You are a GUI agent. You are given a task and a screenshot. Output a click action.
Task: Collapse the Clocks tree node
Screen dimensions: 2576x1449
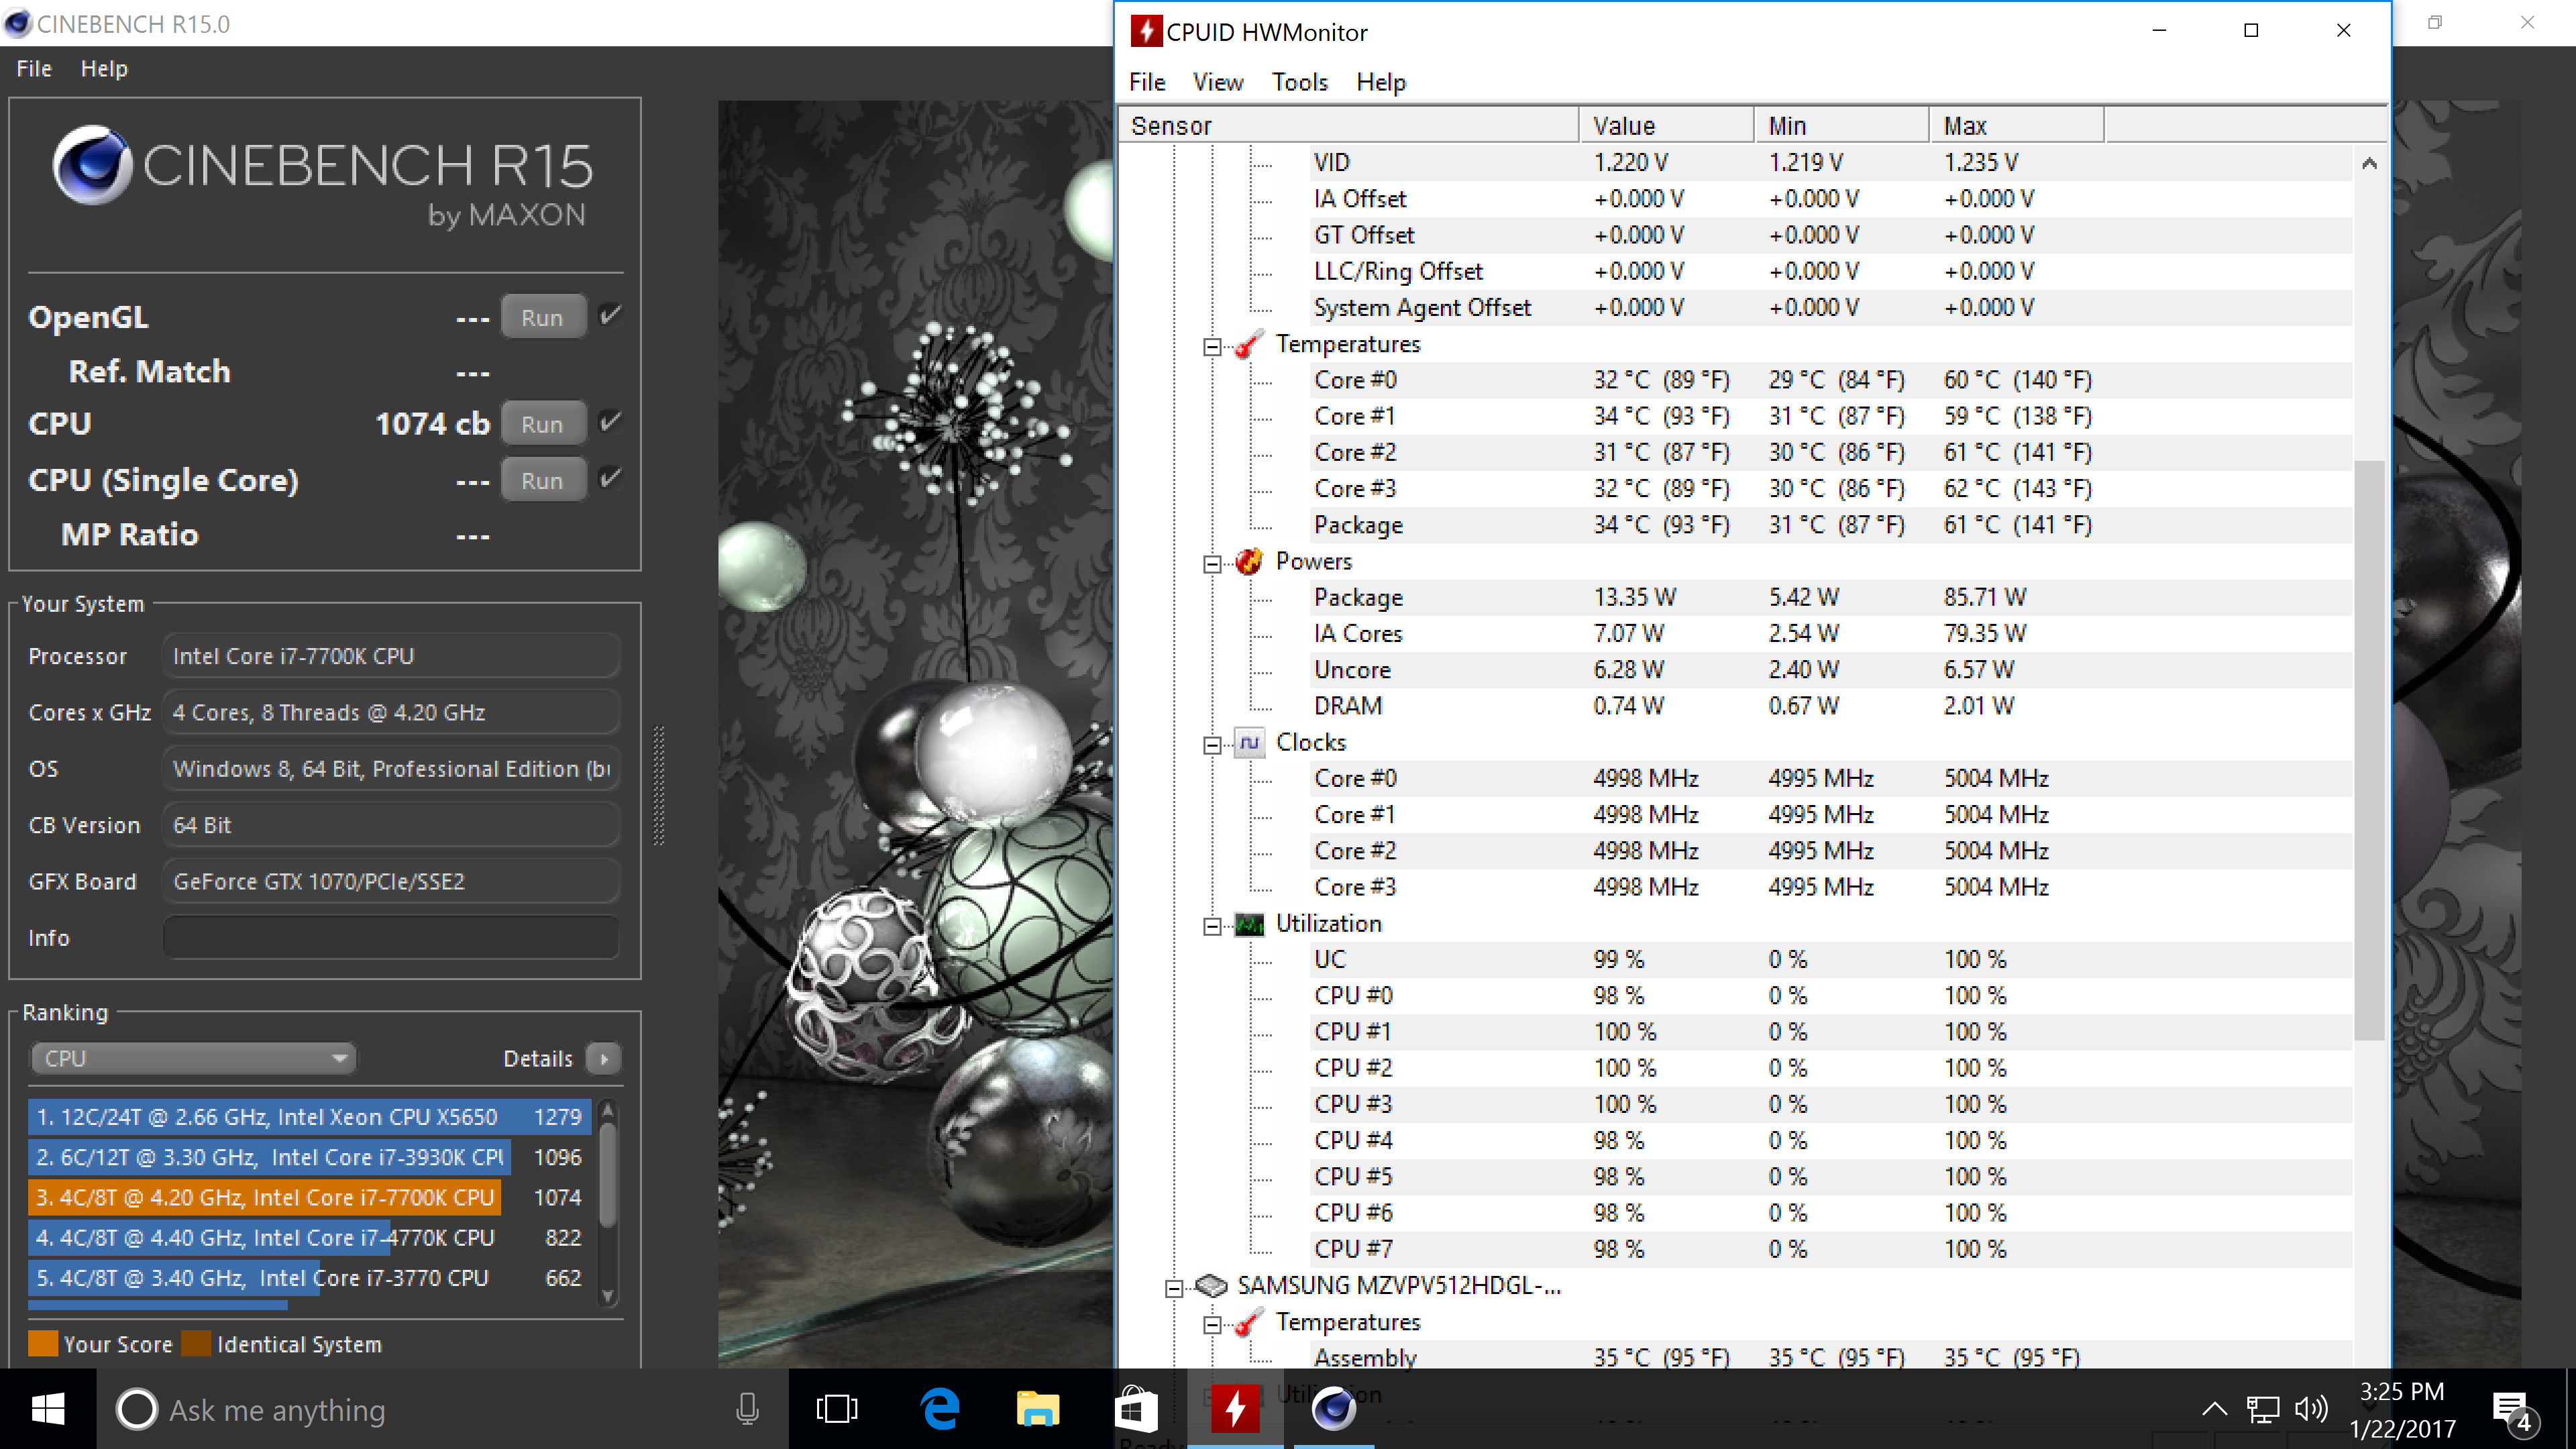(x=1212, y=744)
